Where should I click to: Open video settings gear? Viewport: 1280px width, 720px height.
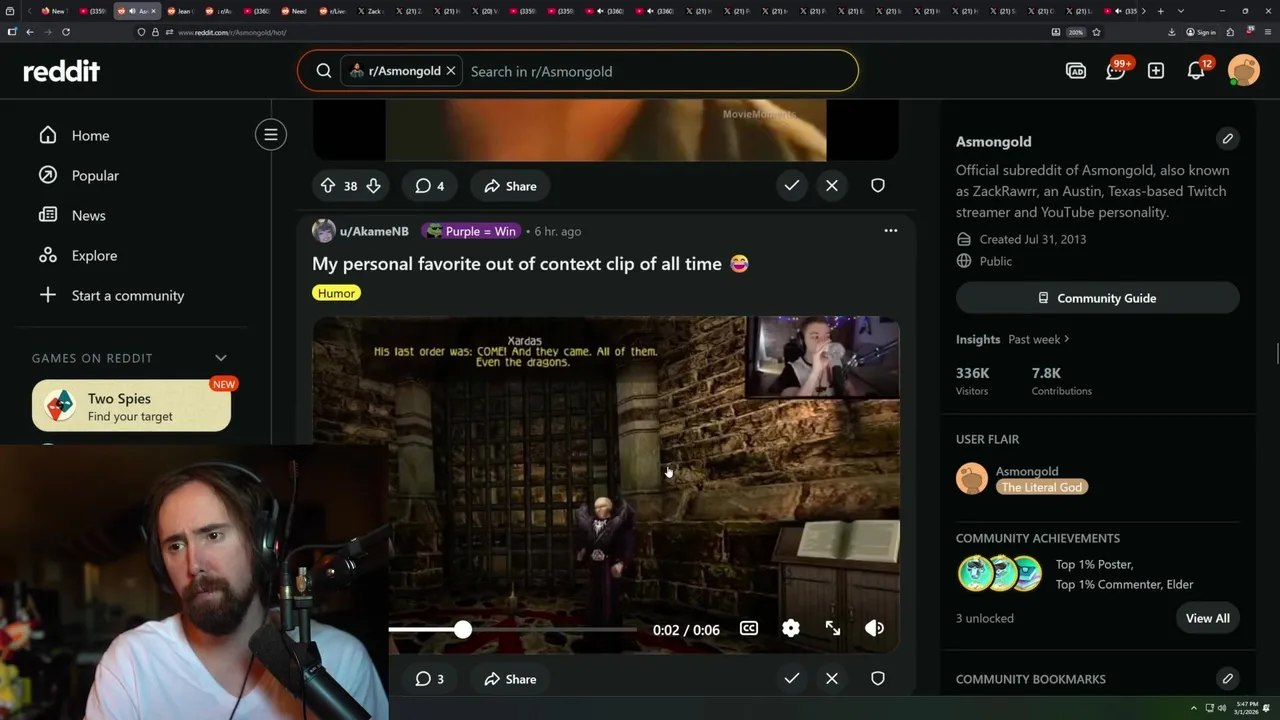tap(791, 628)
